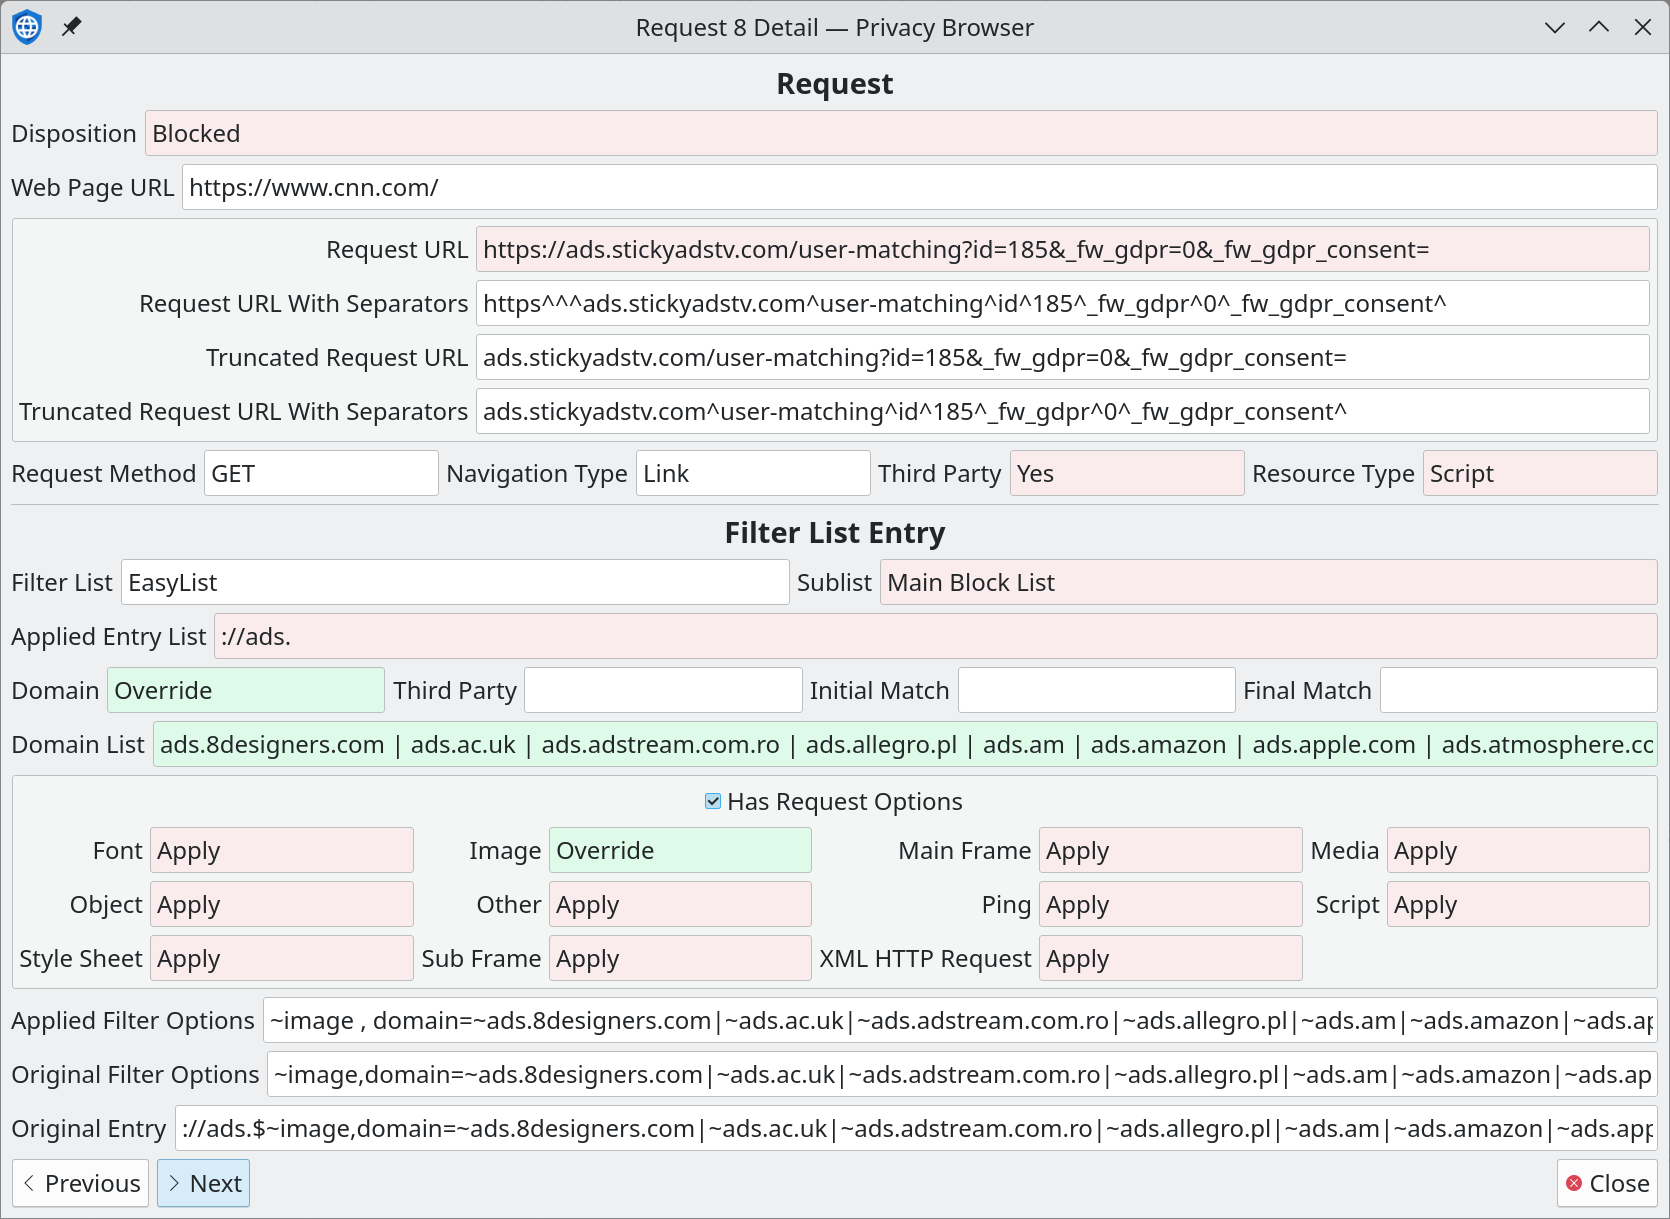Click the Sub Frame option field

[x=680, y=958]
